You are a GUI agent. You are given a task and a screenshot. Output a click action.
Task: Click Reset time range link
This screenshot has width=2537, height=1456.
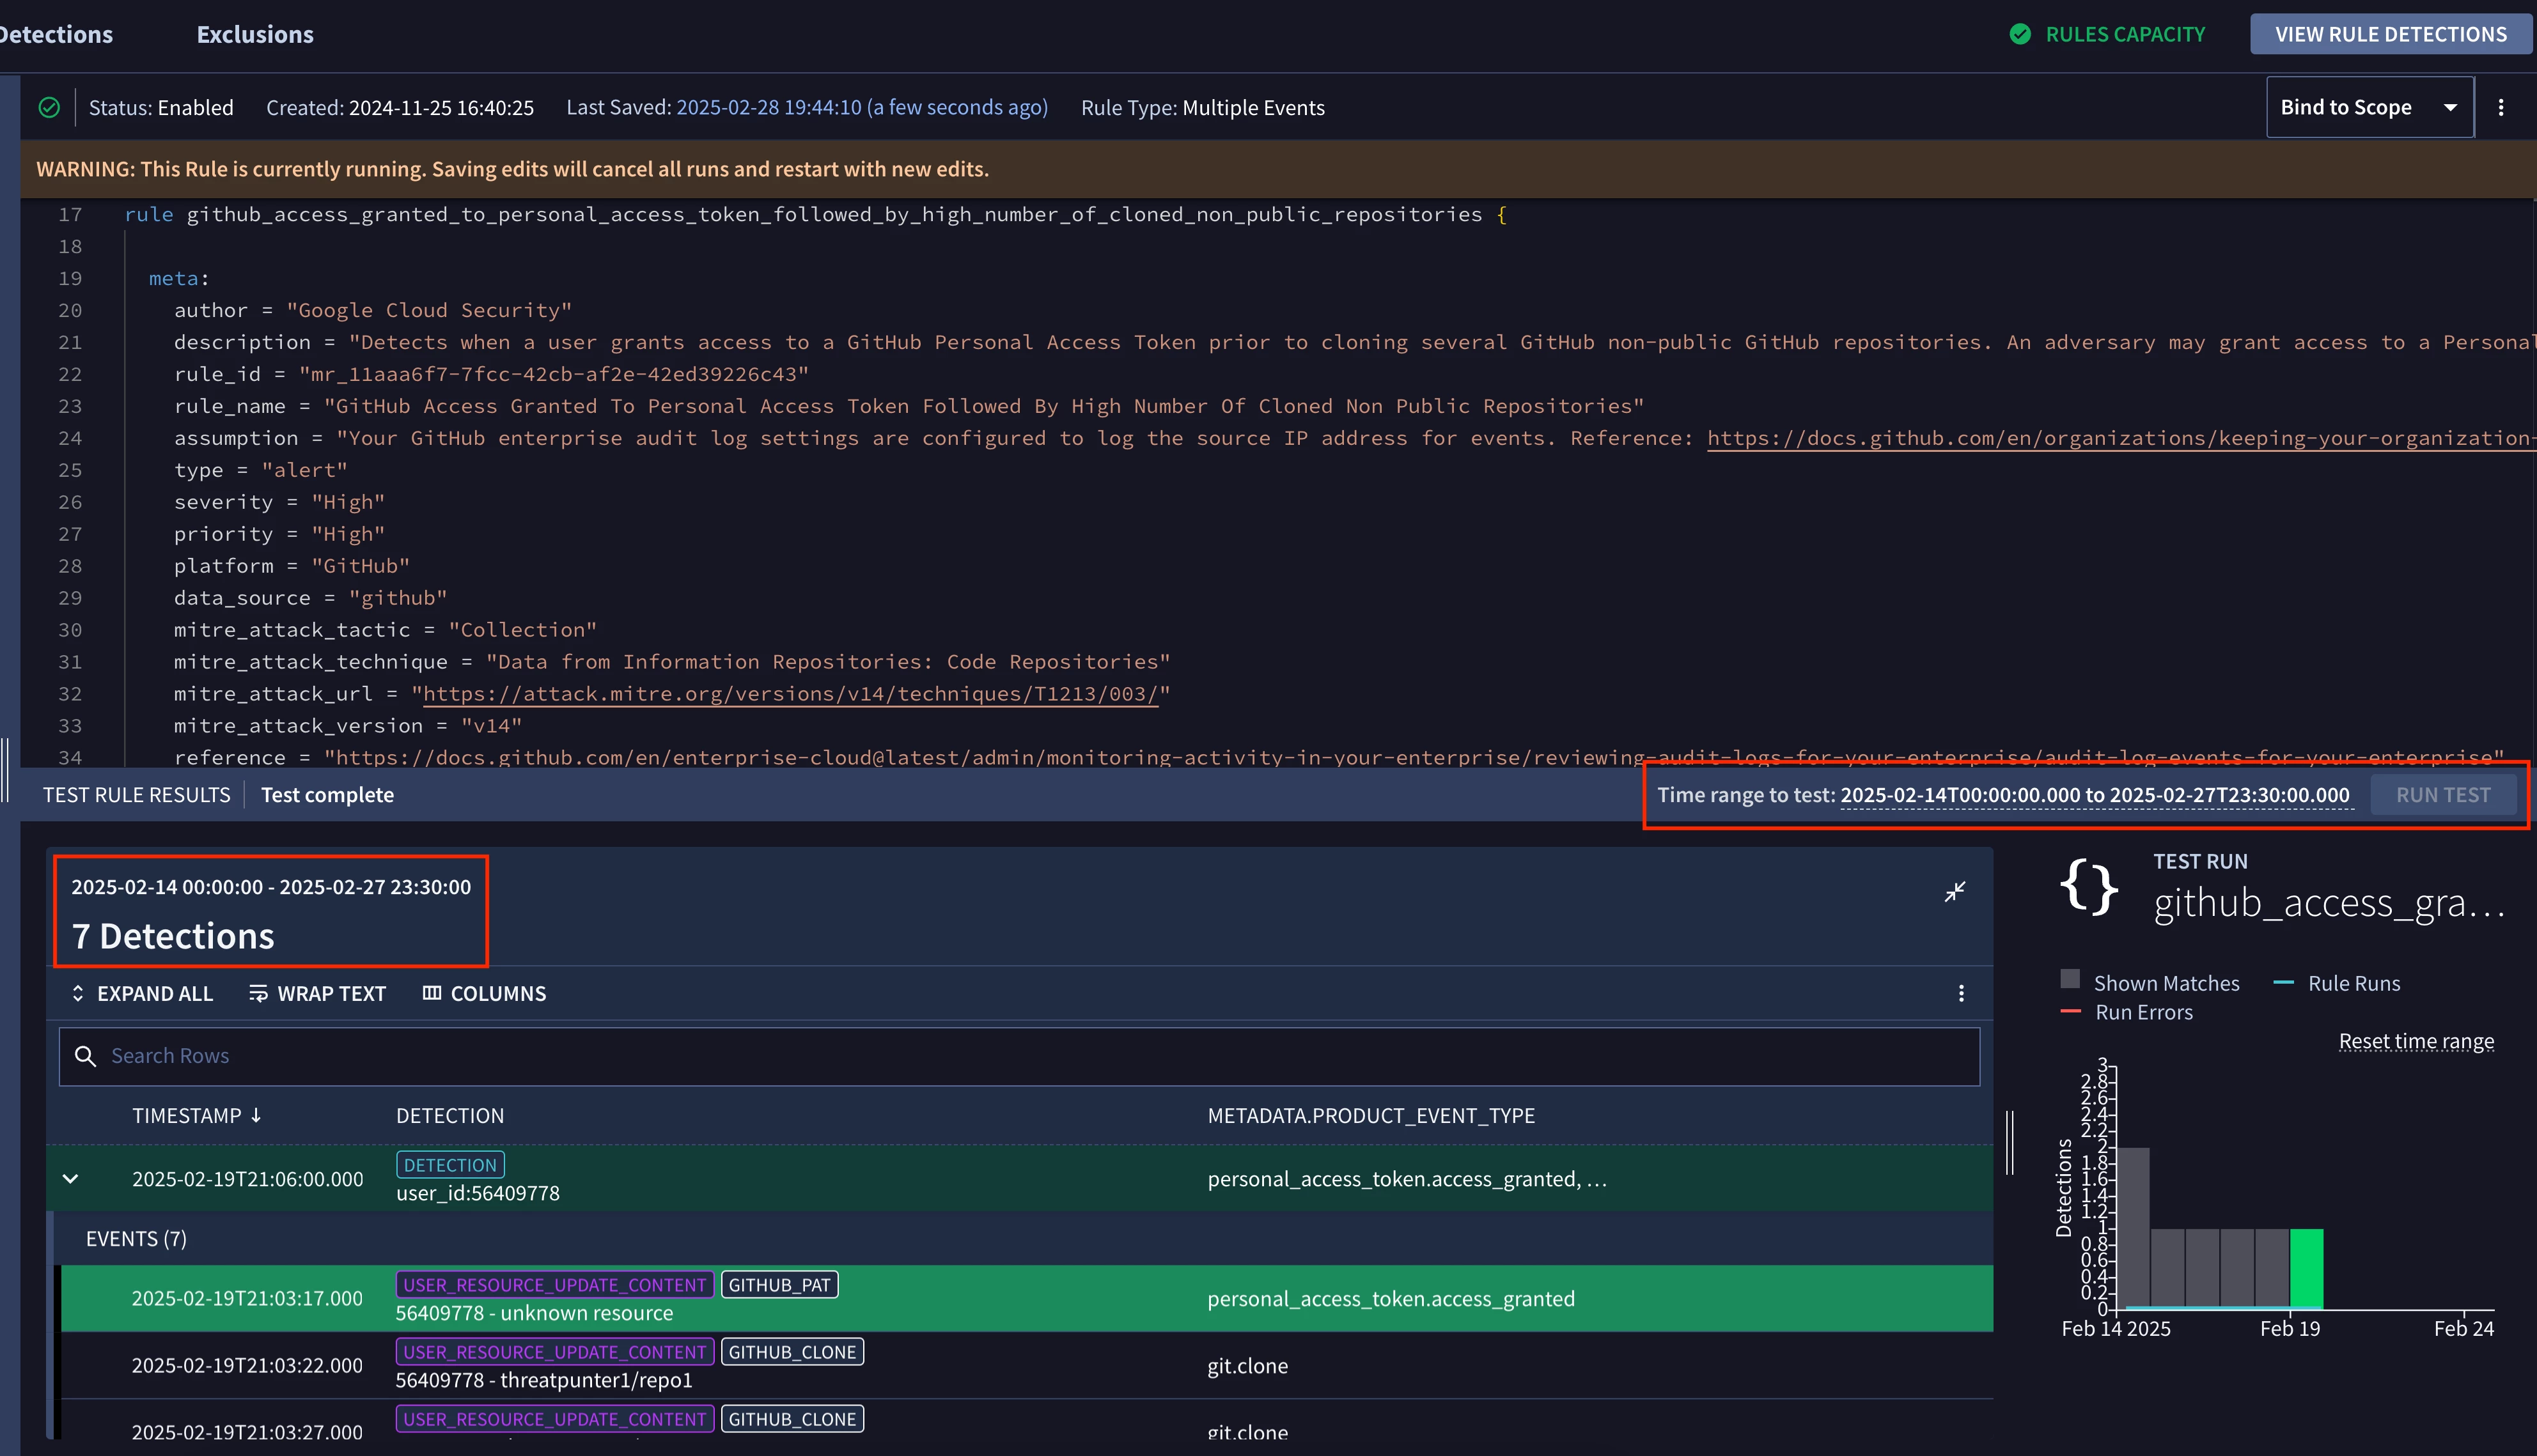pyautogui.click(x=2415, y=1042)
